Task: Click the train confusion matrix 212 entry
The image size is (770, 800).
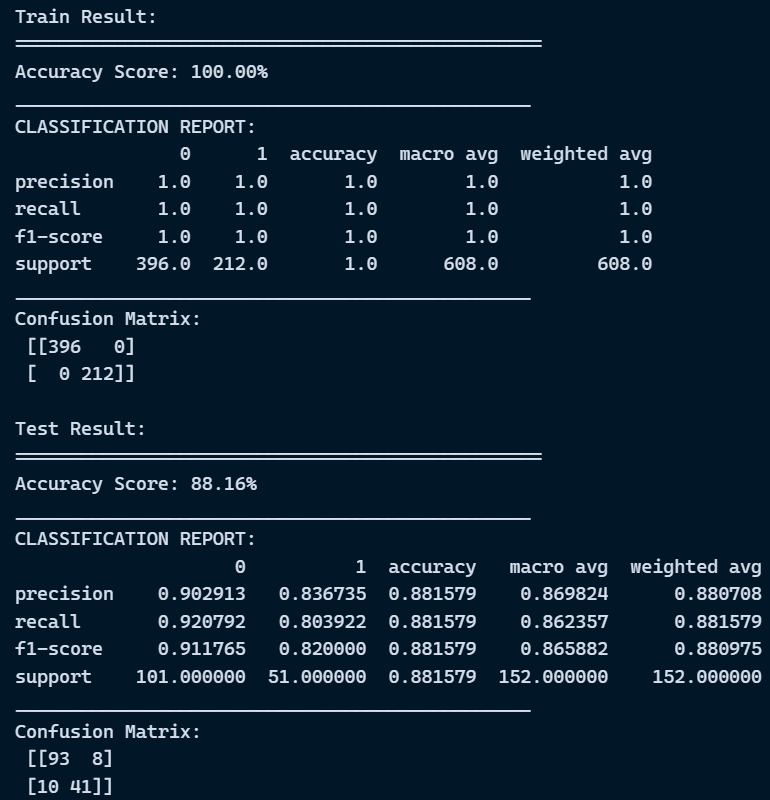Action: click(x=97, y=374)
